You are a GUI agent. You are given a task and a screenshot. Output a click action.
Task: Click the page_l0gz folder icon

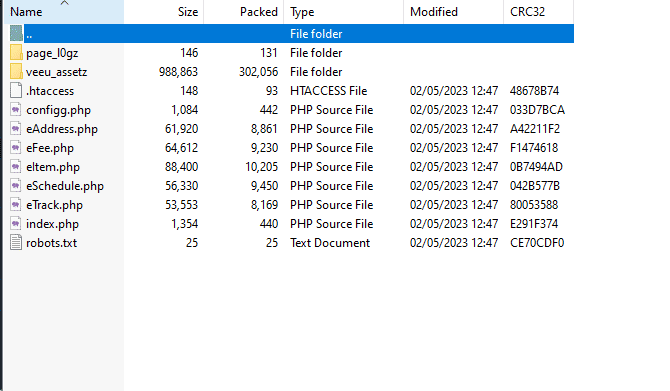click(16, 53)
